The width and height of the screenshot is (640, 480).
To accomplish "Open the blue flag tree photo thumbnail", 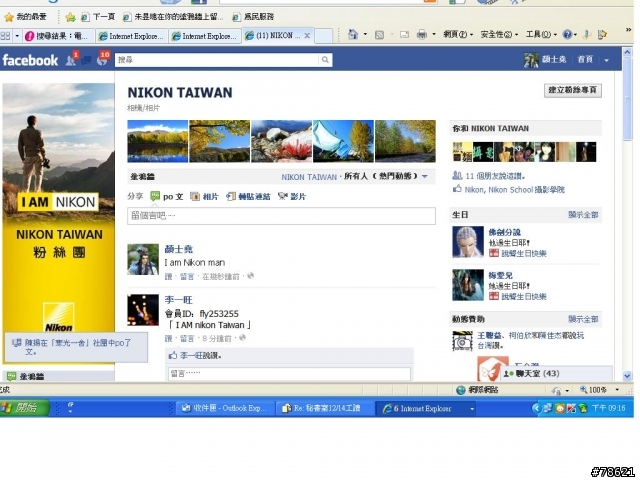I will click(343, 141).
